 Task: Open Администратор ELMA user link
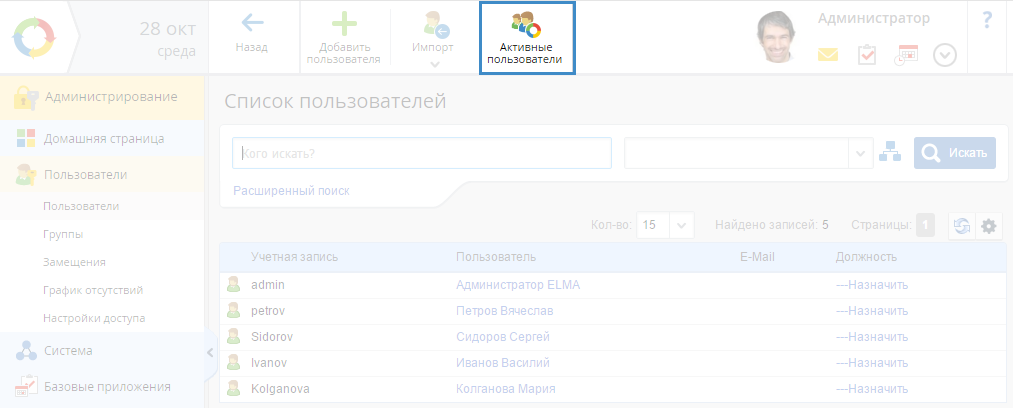[518, 285]
